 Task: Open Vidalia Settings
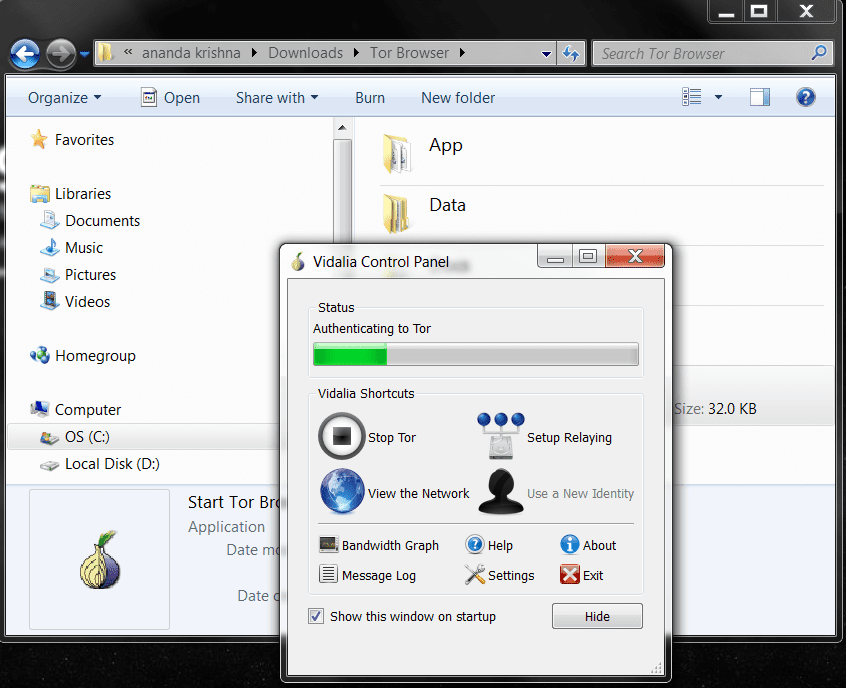(x=500, y=575)
